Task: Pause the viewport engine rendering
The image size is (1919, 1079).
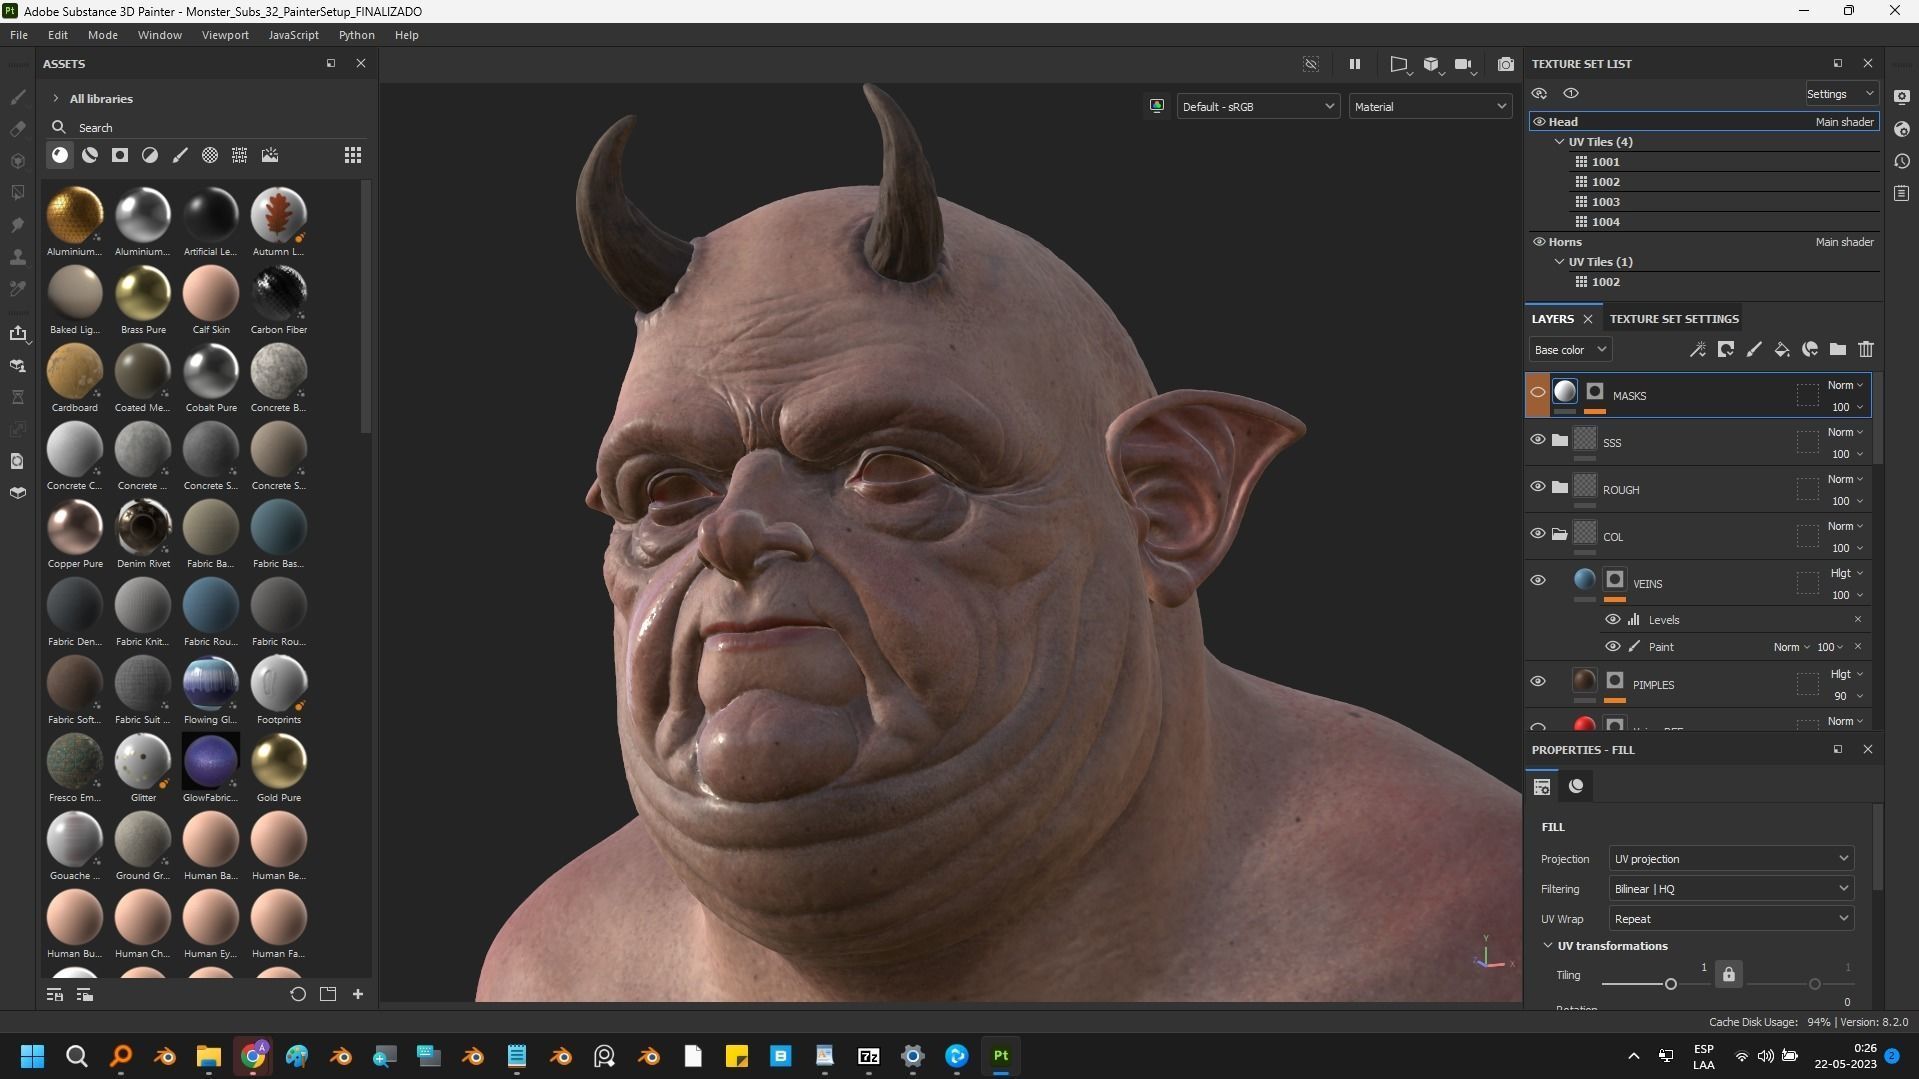Action: click(1355, 64)
